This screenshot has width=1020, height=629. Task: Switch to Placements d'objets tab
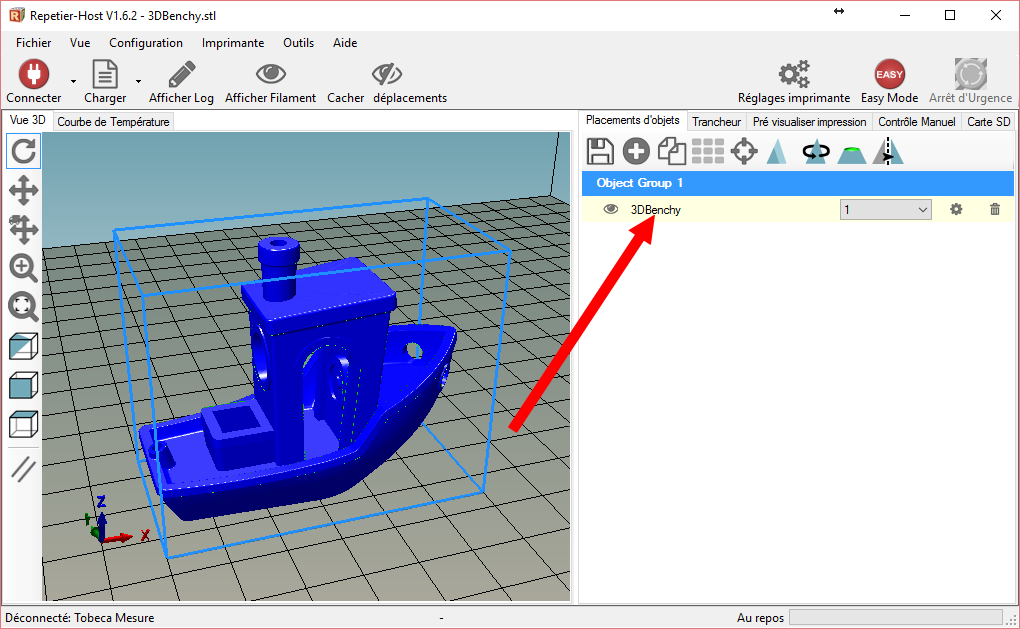pos(632,120)
